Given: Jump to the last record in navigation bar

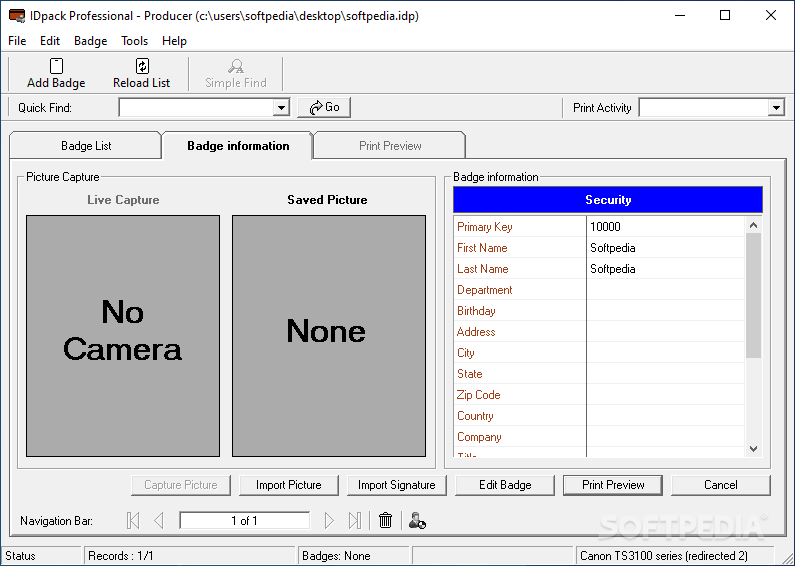Looking at the screenshot, I should [x=355, y=520].
